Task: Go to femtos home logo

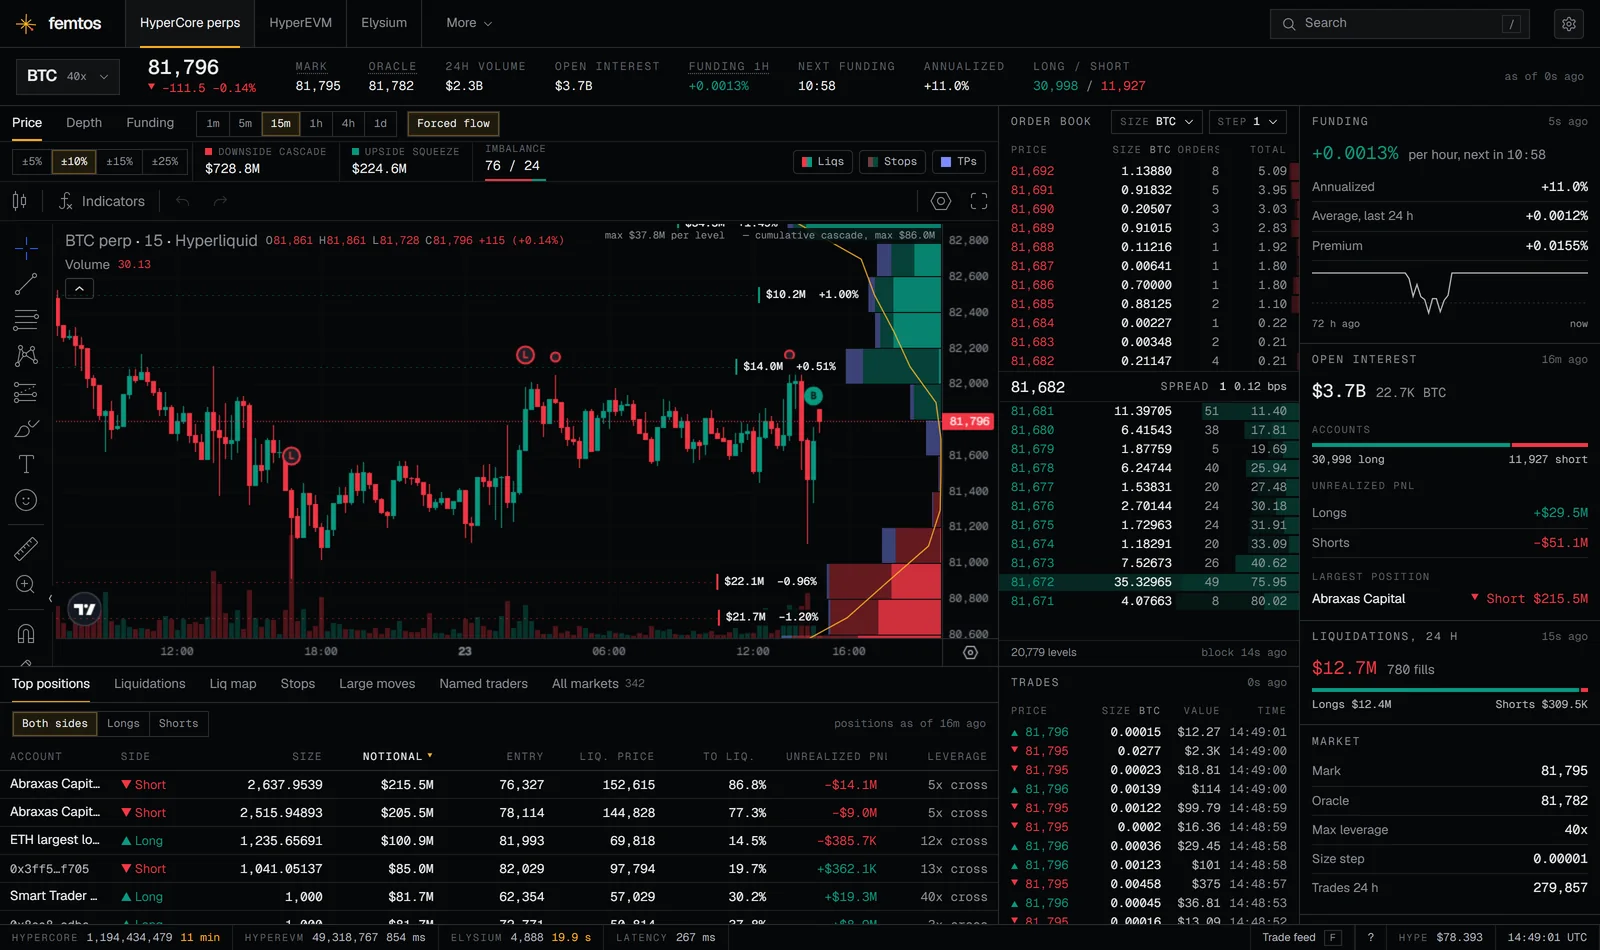Action: click(x=59, y=23)
